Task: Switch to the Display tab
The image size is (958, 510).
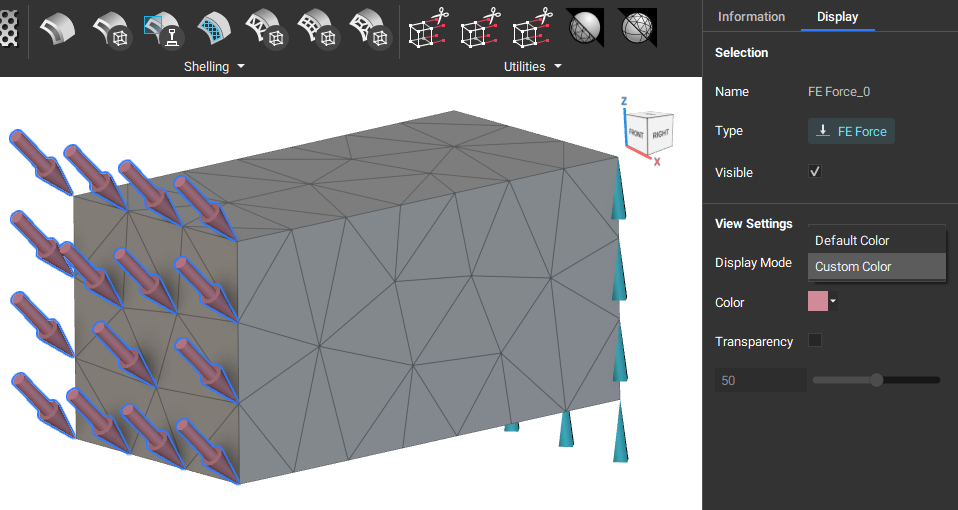Action: (837, 16)
